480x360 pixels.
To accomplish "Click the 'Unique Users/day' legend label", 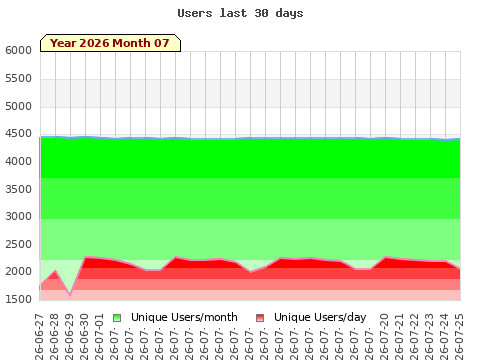I will 320,317.
